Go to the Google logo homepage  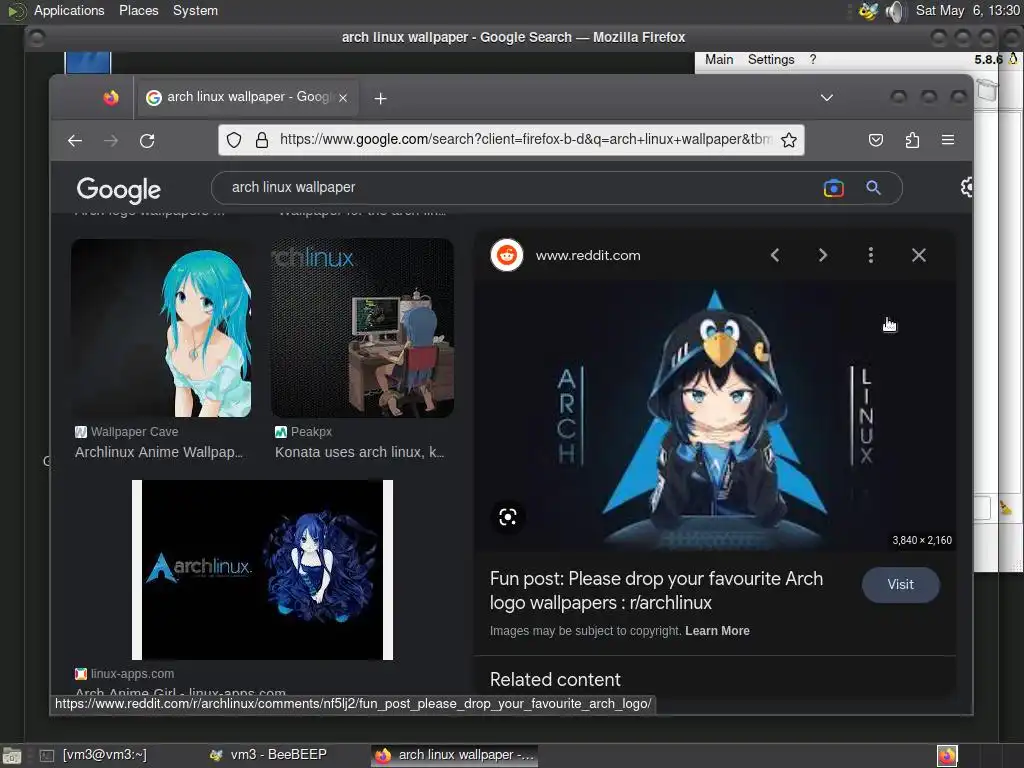(119, 189)
